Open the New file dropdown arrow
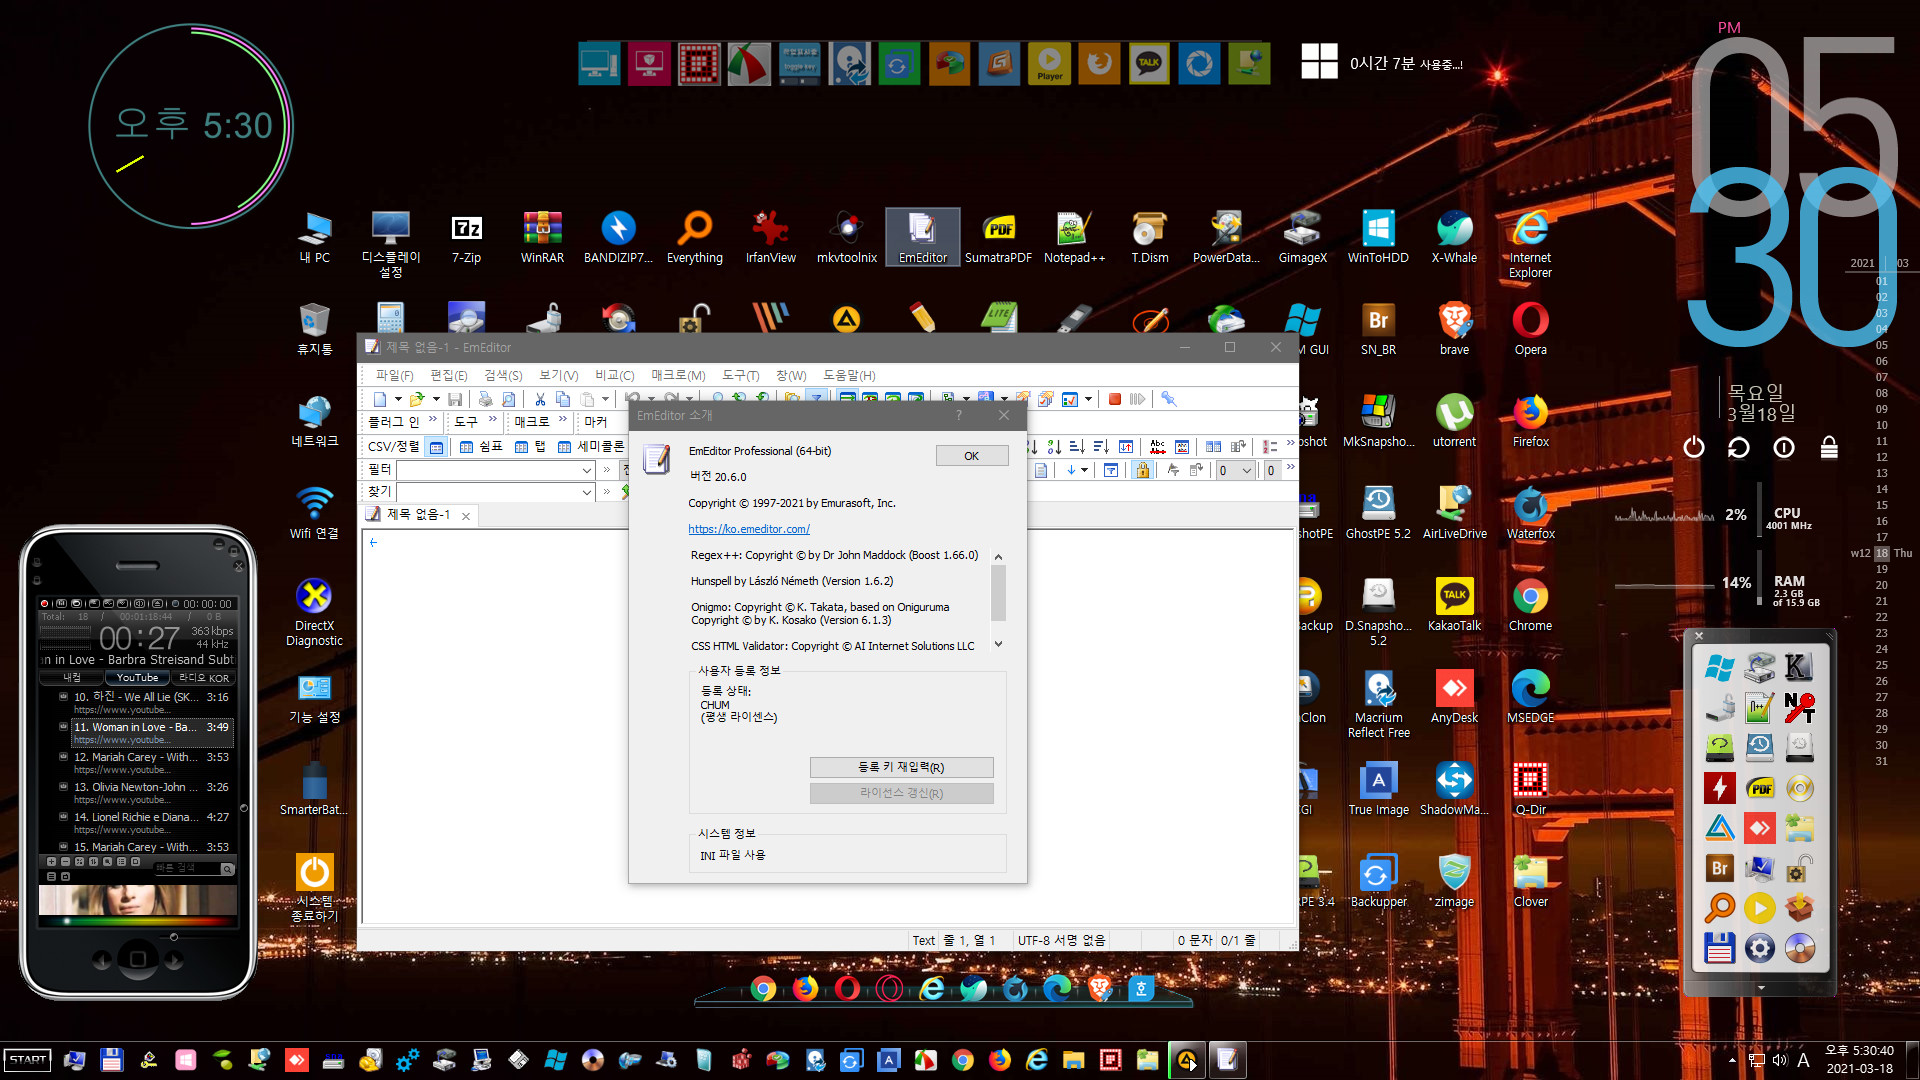Screen dimensions: 1920x1080 tap(398, 399)
